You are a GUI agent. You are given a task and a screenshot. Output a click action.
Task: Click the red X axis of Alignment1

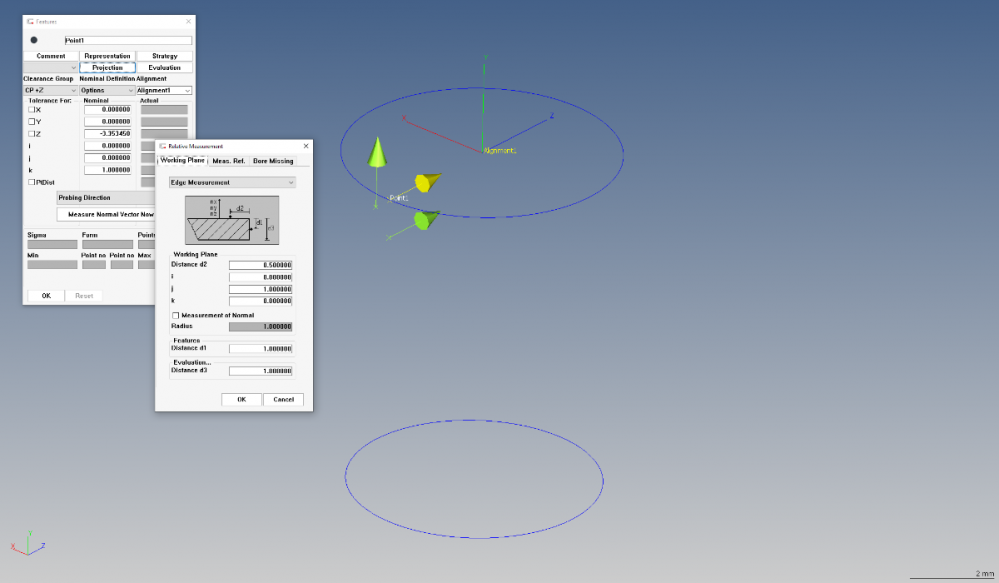443,136
